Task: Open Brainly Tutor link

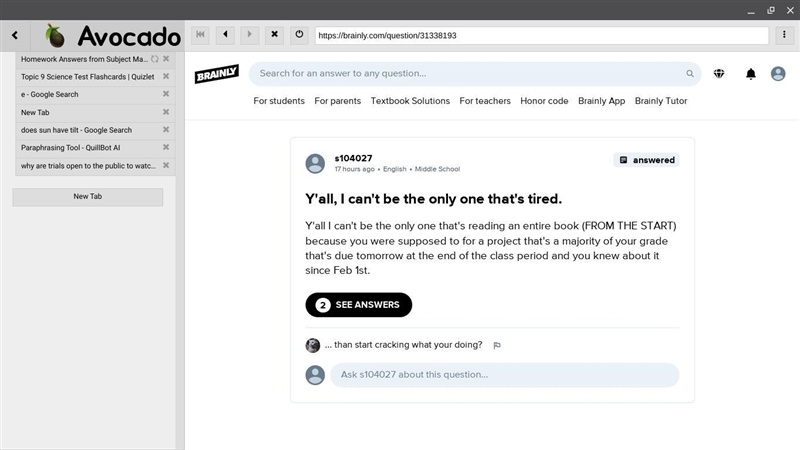Action: point(661,101)
